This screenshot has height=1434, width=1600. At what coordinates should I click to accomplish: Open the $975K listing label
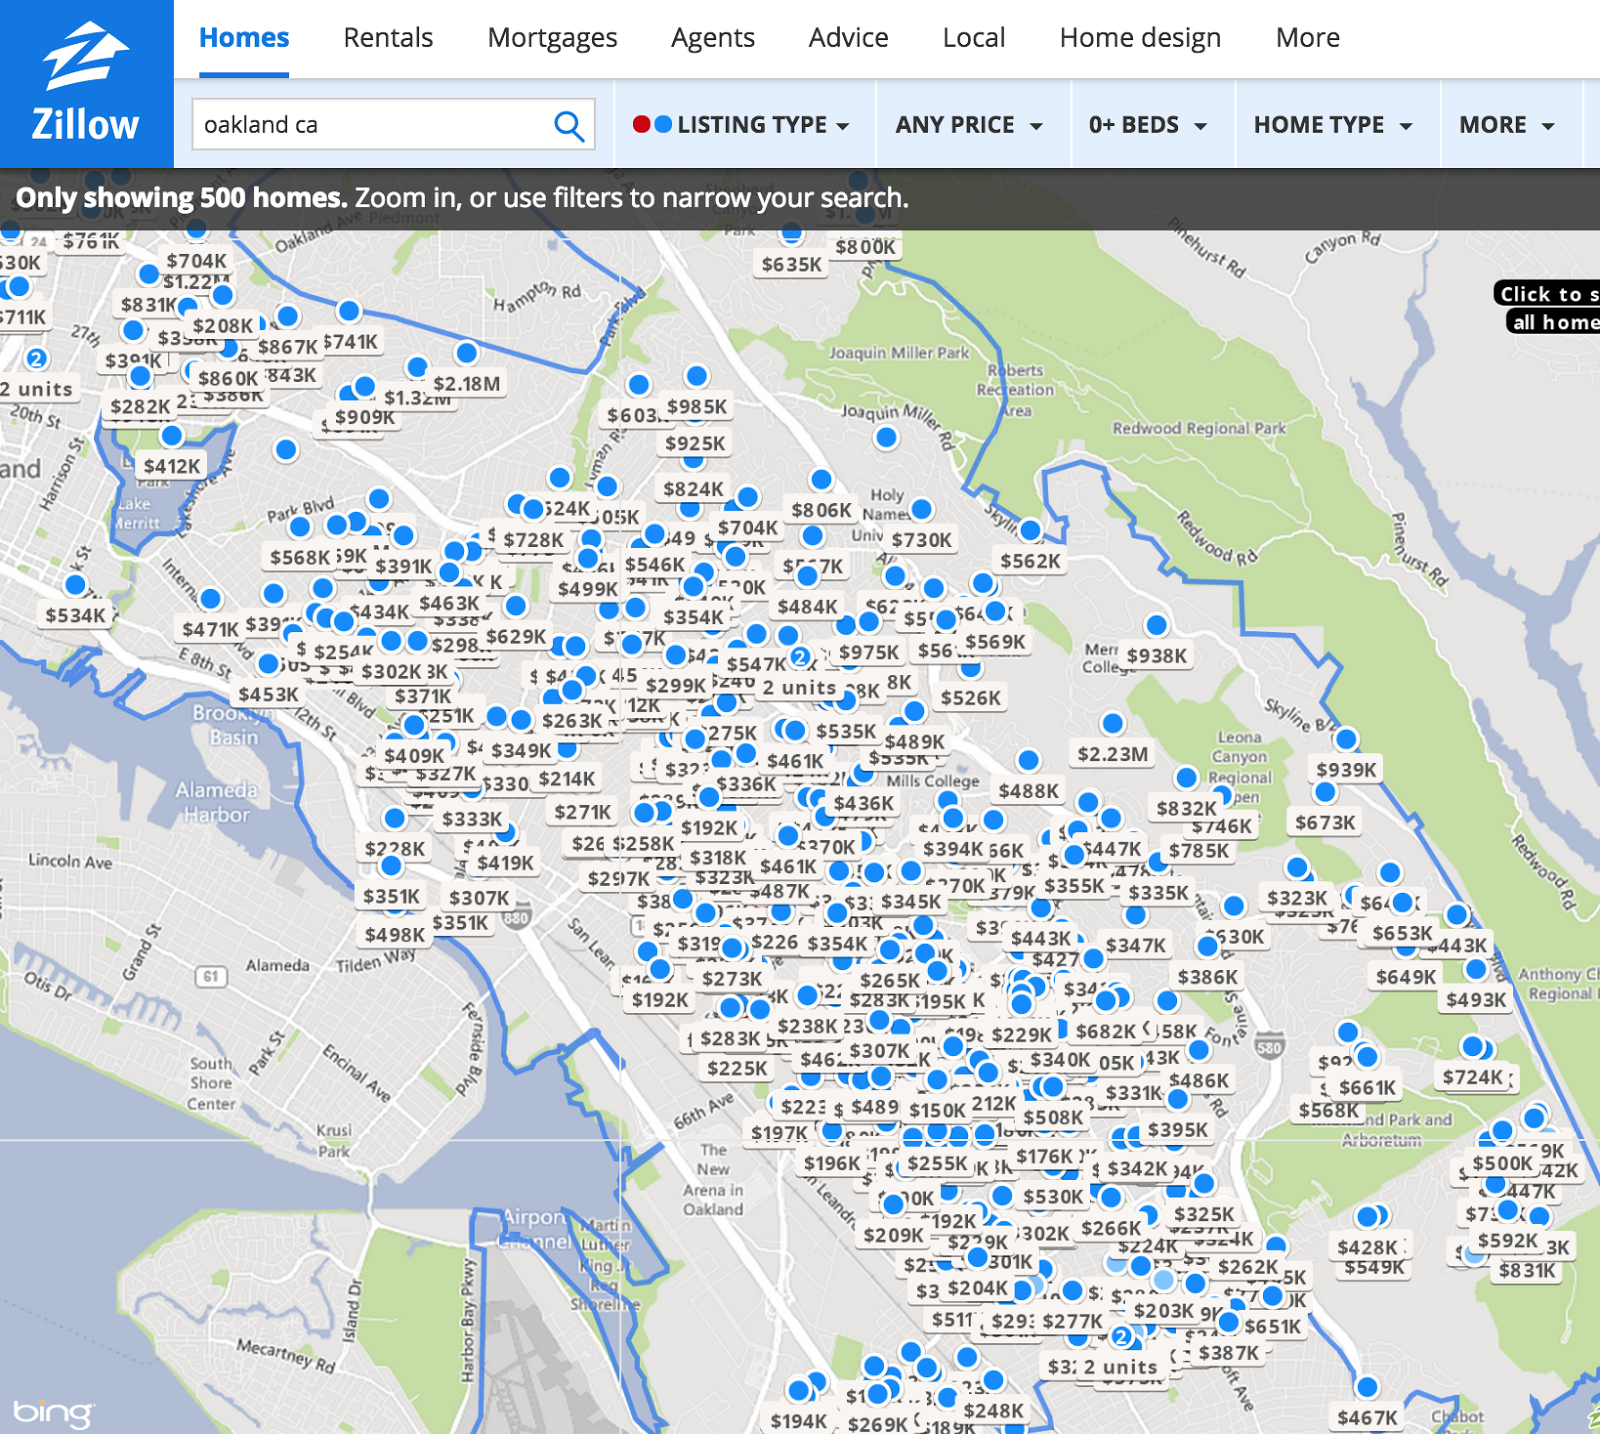pos(869,653)
